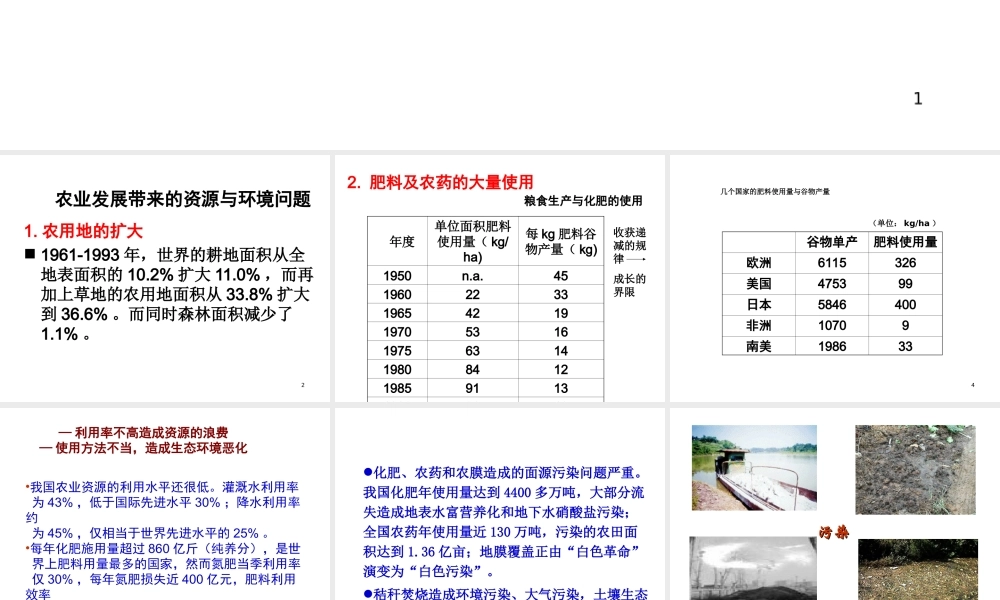Click the value 84 in the 1980 row

(x=472, y=369)
